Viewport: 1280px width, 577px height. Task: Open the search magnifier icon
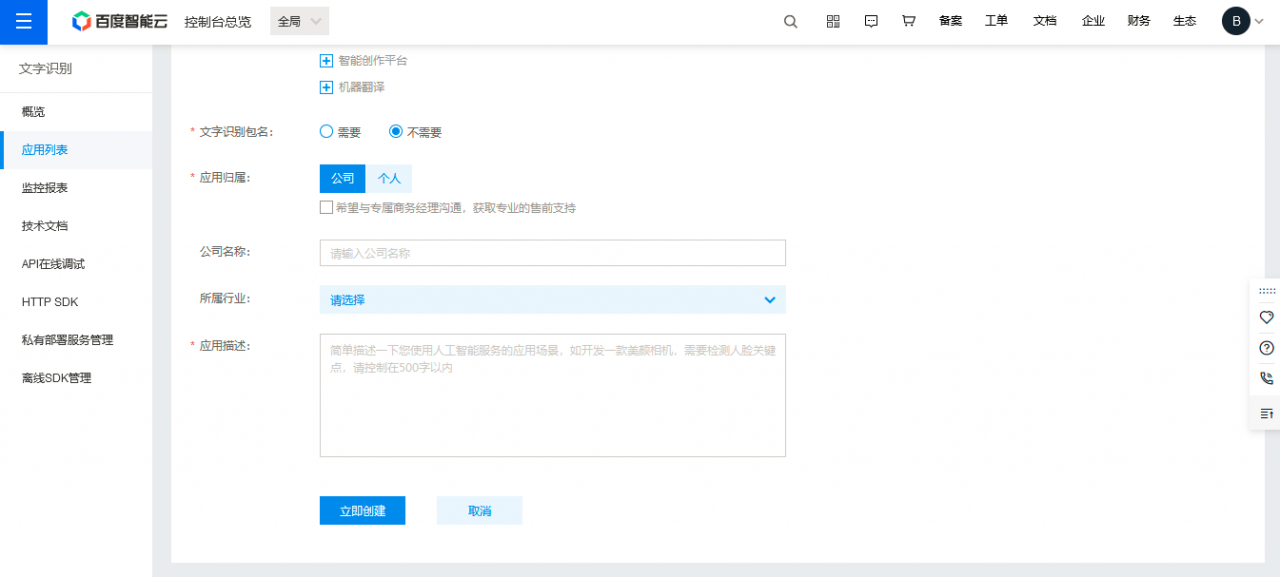tap(790, 20)
